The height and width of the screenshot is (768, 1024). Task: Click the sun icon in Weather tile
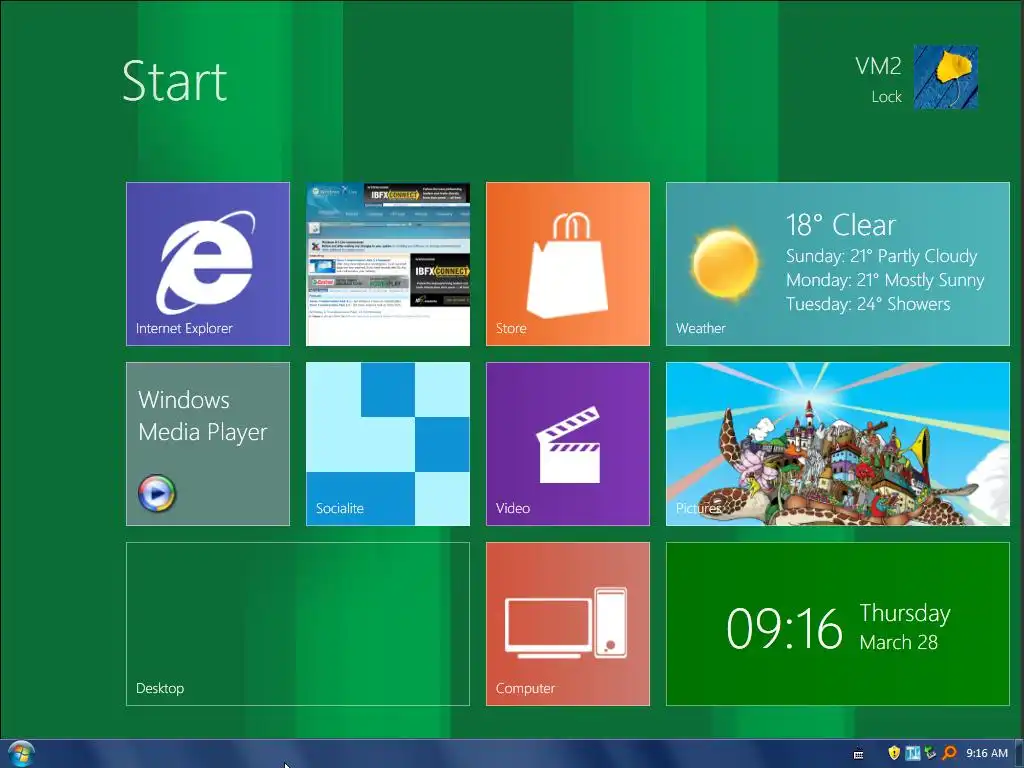click(x=725, y=264)
